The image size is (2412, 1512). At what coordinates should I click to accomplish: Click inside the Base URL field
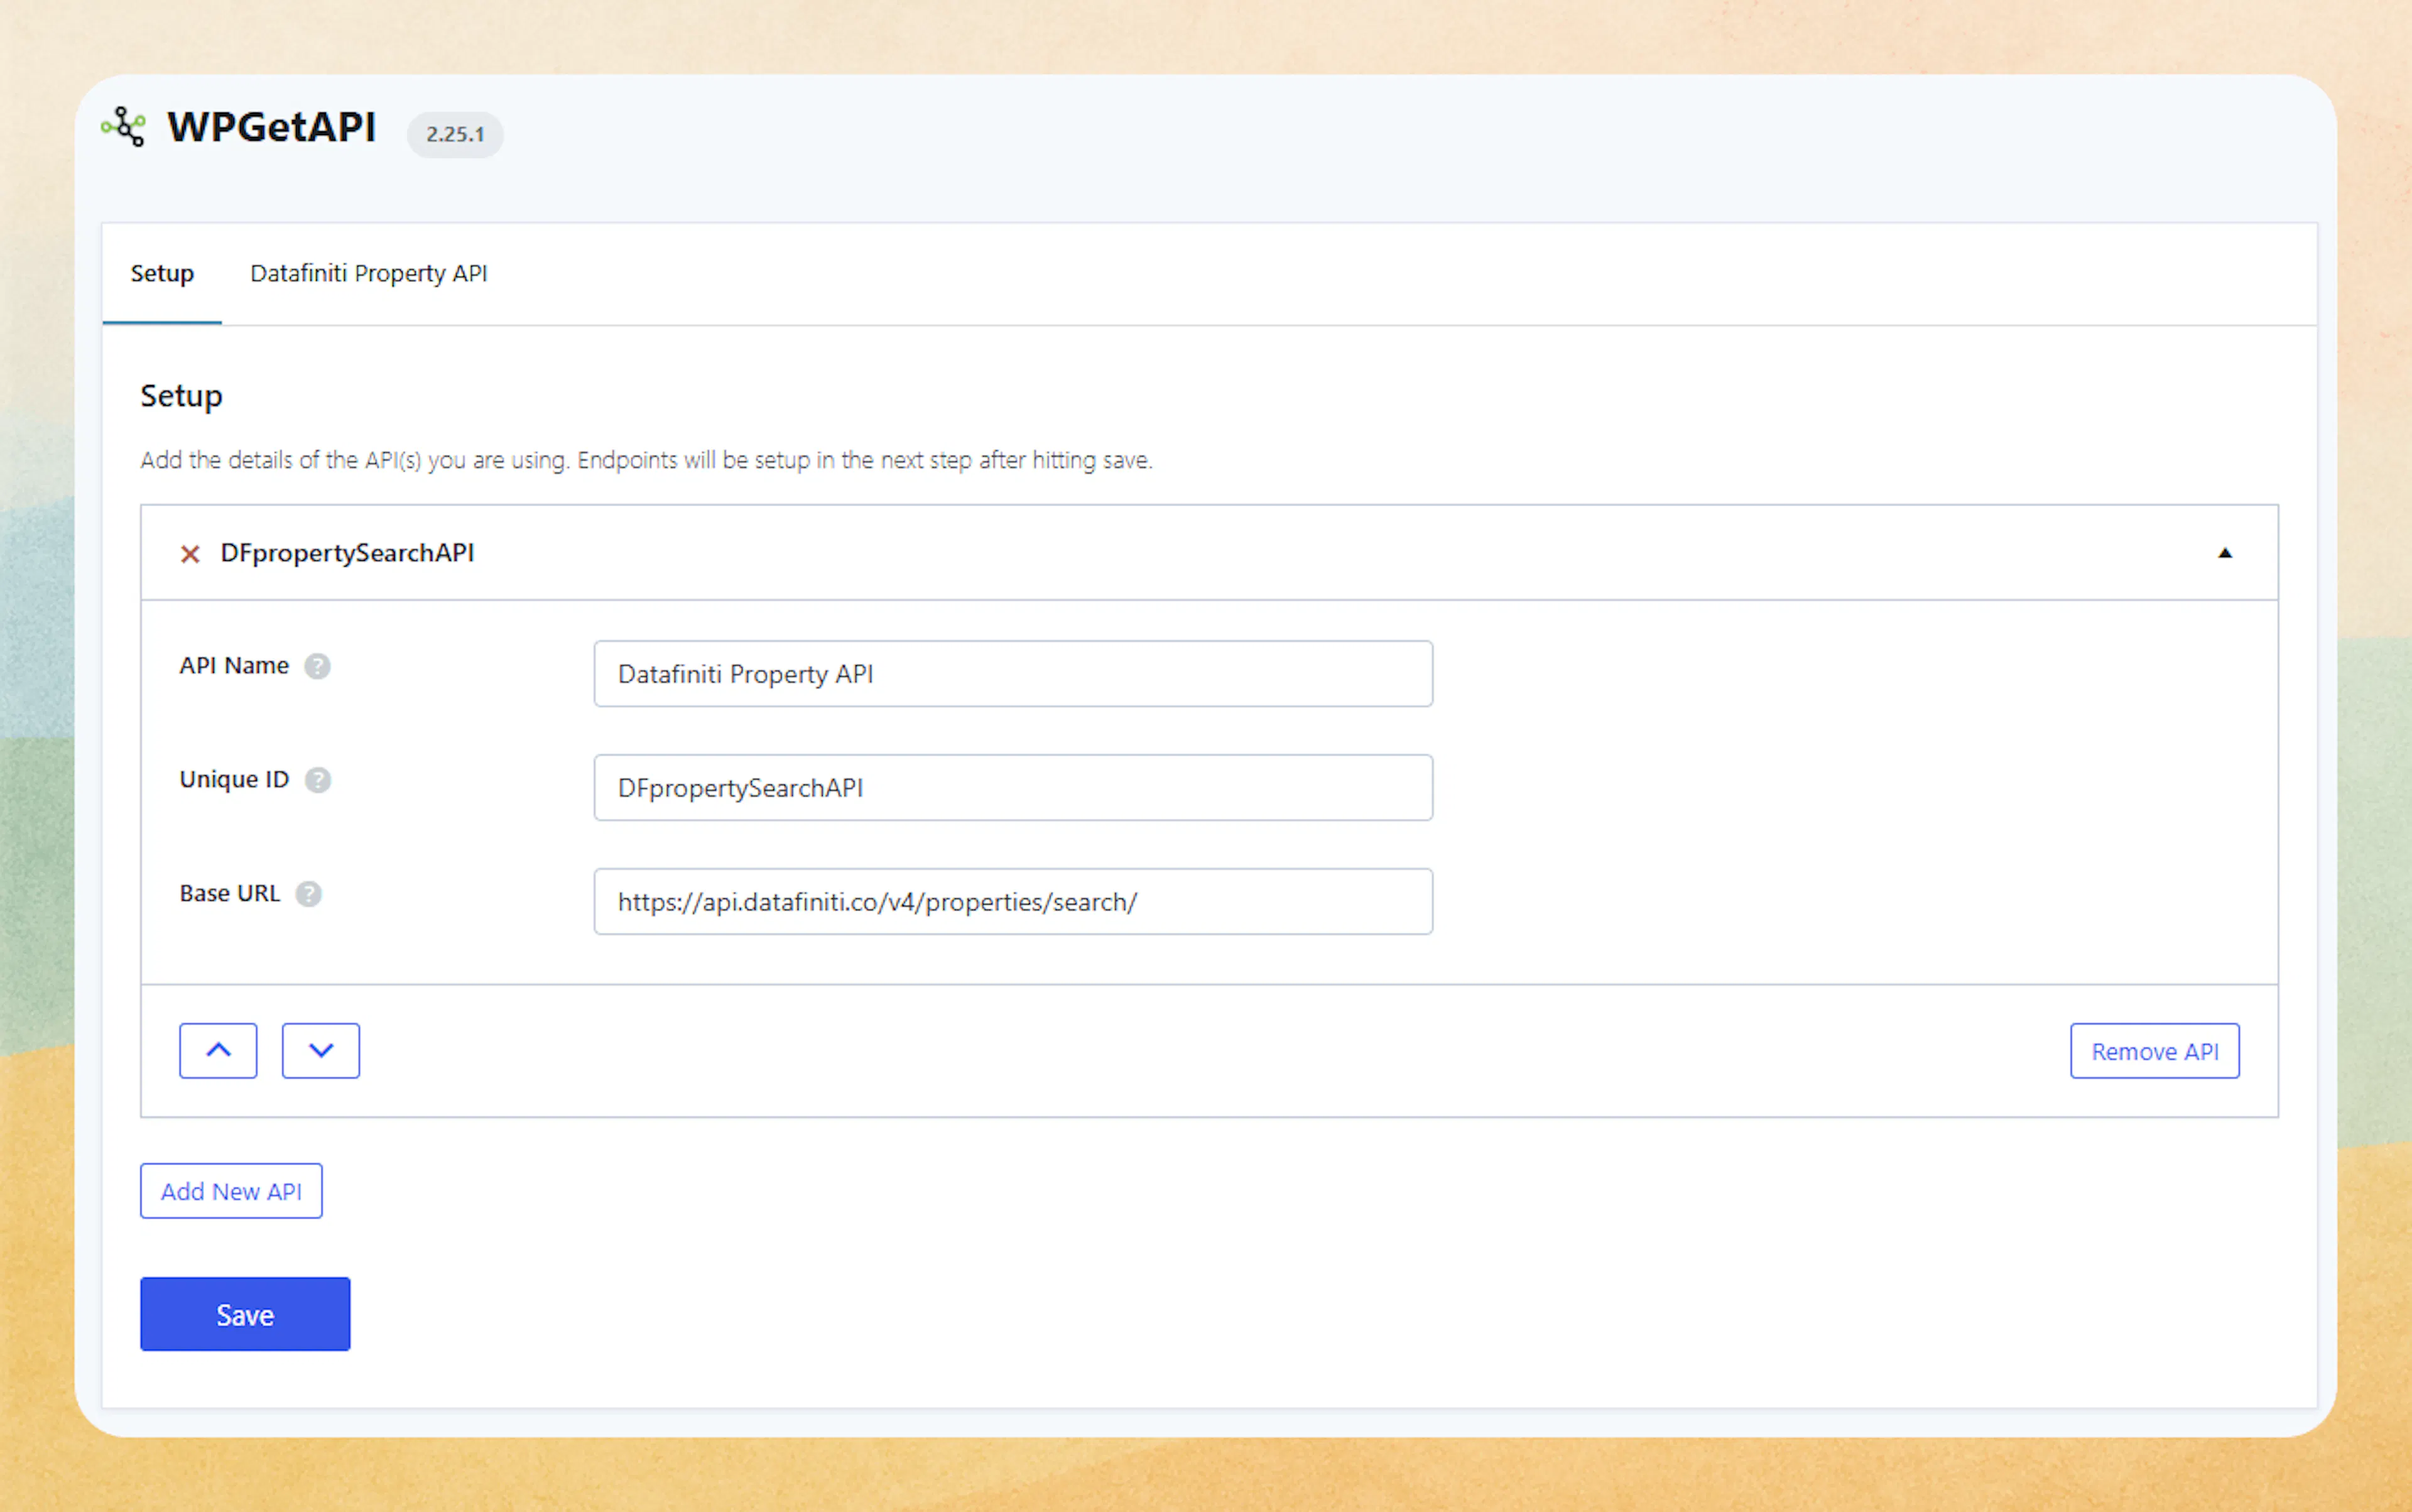1012,901
